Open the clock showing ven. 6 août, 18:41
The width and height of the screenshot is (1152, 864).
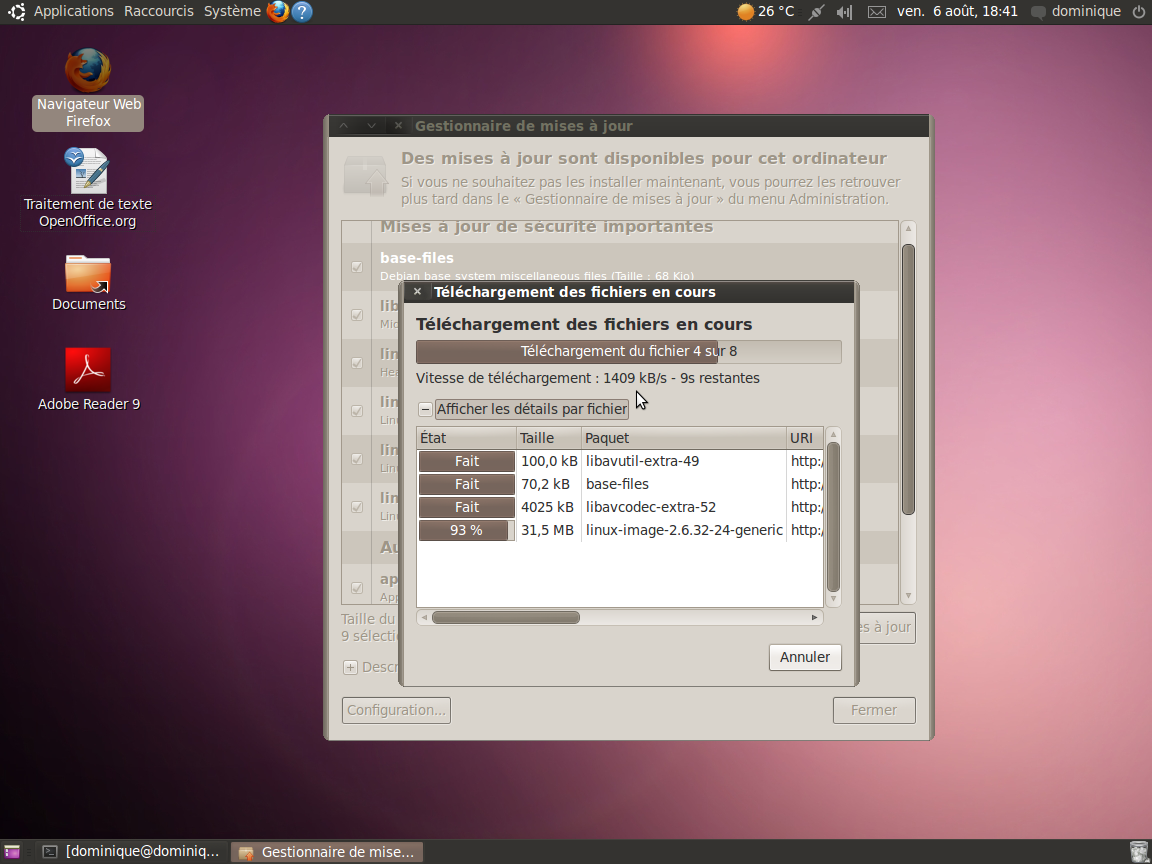[957, 11]
